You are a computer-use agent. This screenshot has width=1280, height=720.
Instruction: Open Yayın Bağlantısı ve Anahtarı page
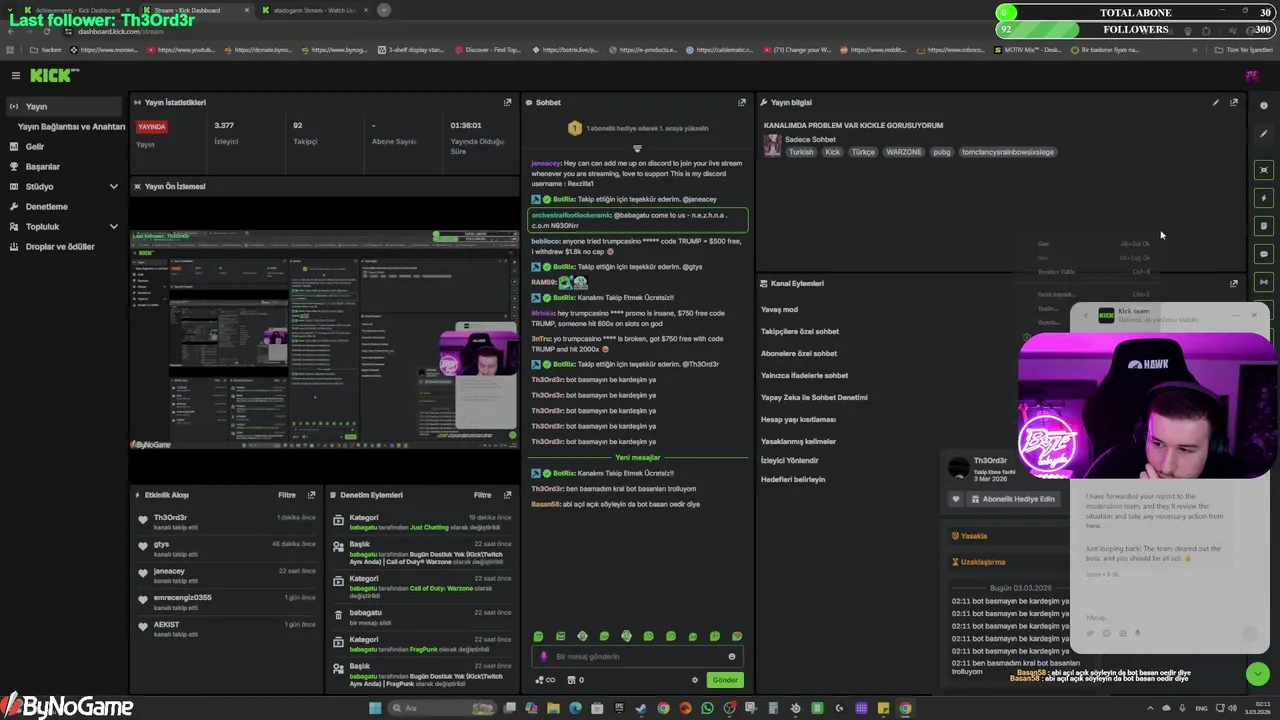(71, 126)
